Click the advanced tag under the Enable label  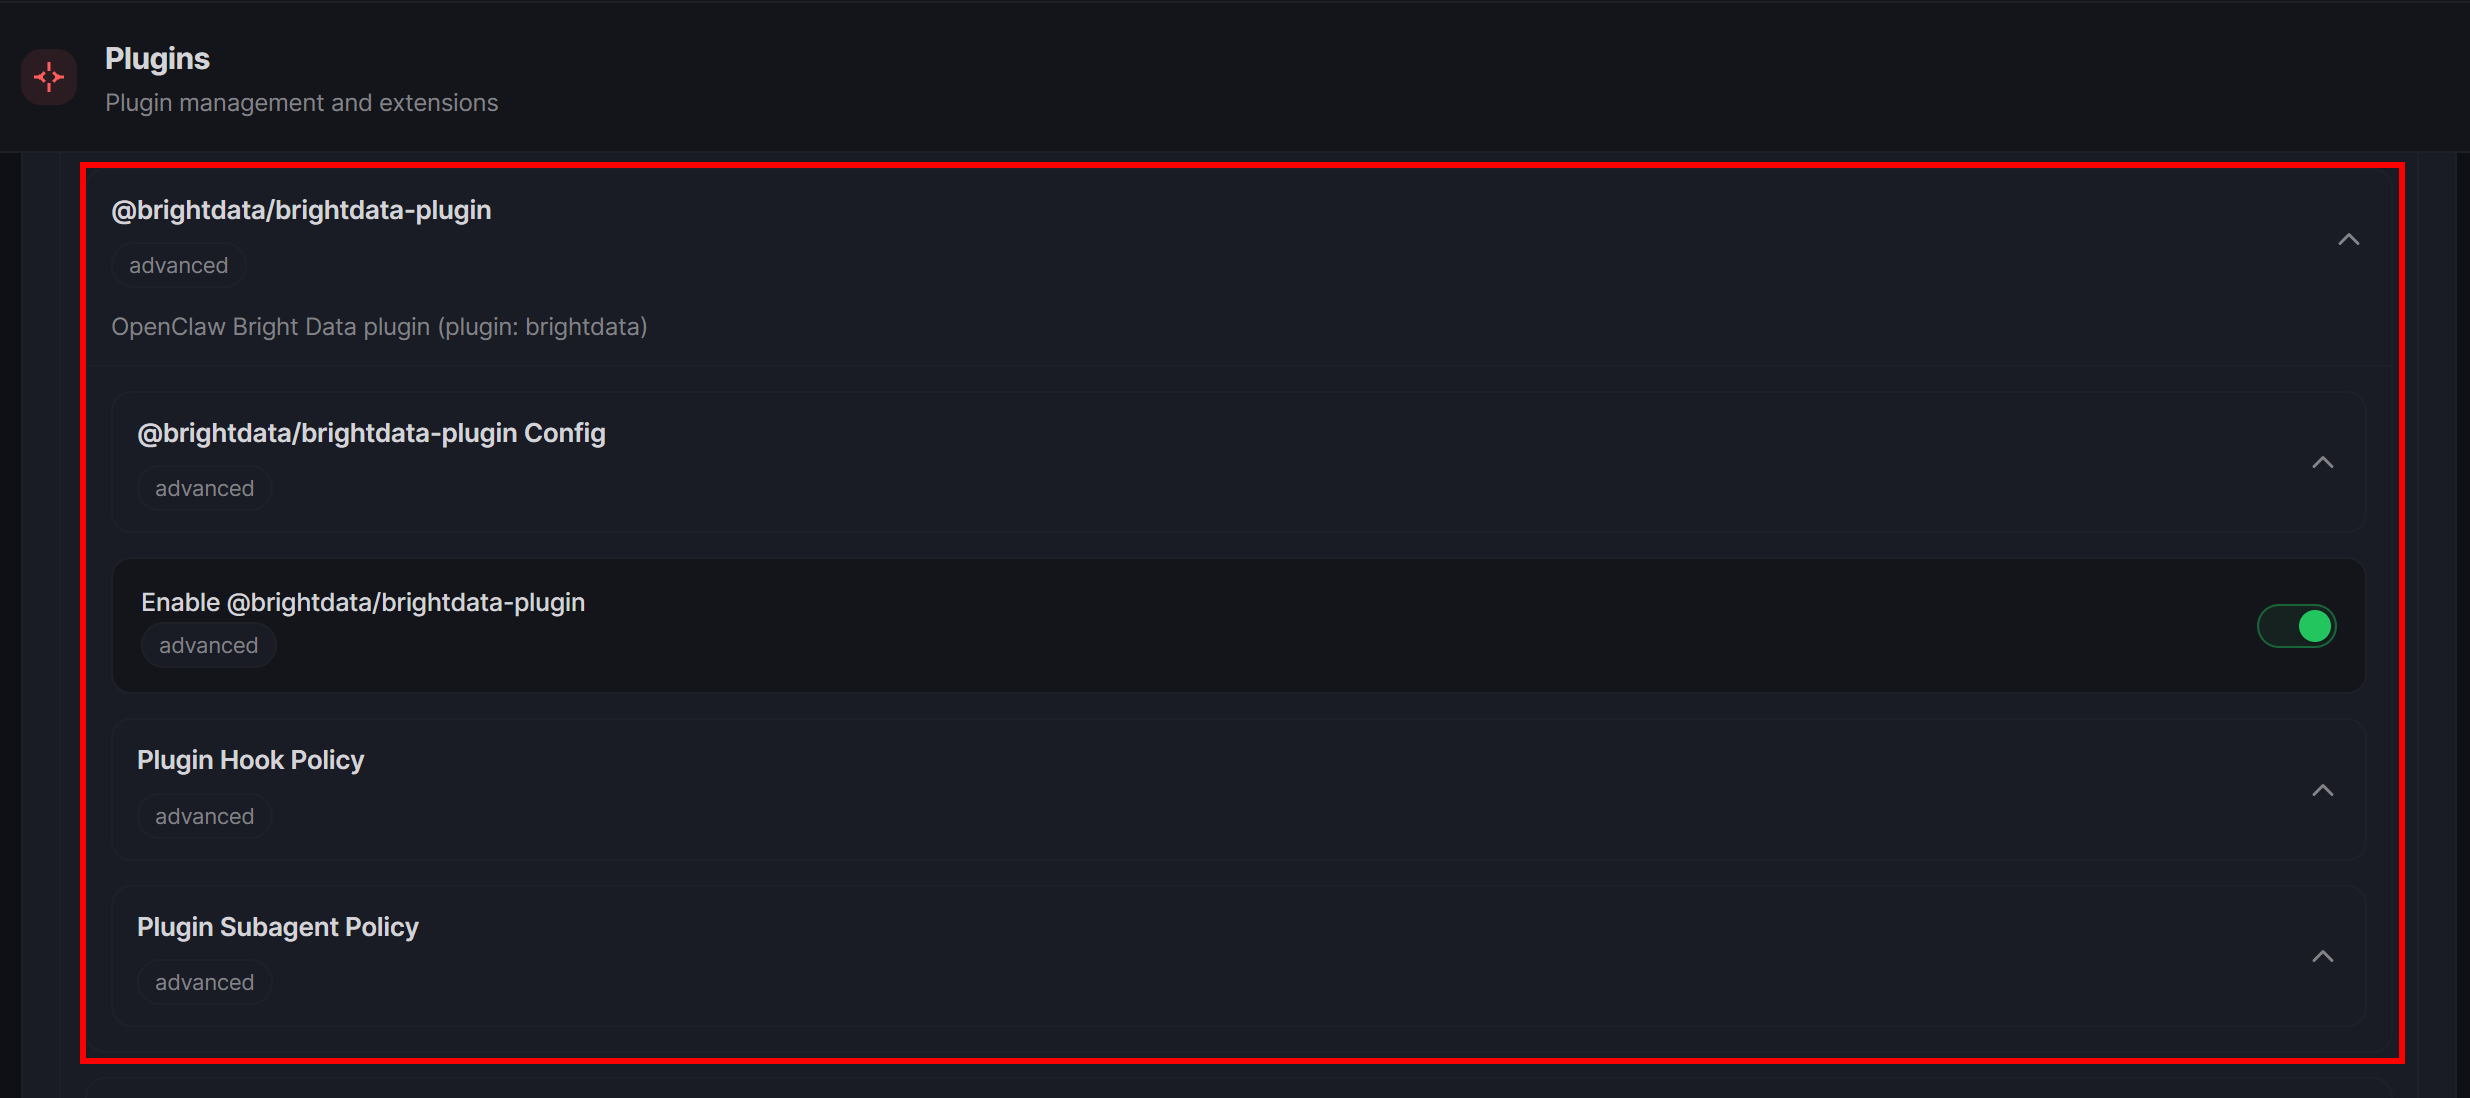[208, 646]
